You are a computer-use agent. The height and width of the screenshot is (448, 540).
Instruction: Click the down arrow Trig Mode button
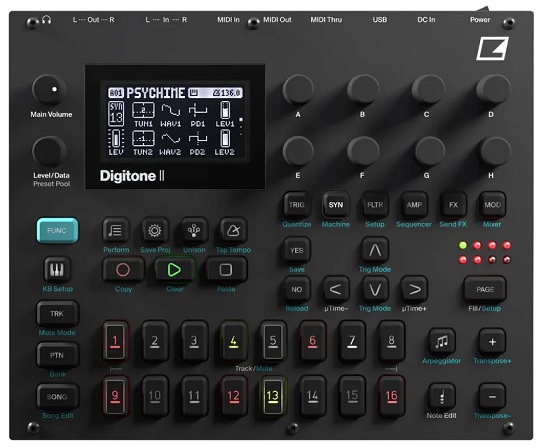(x=375, y=290)
